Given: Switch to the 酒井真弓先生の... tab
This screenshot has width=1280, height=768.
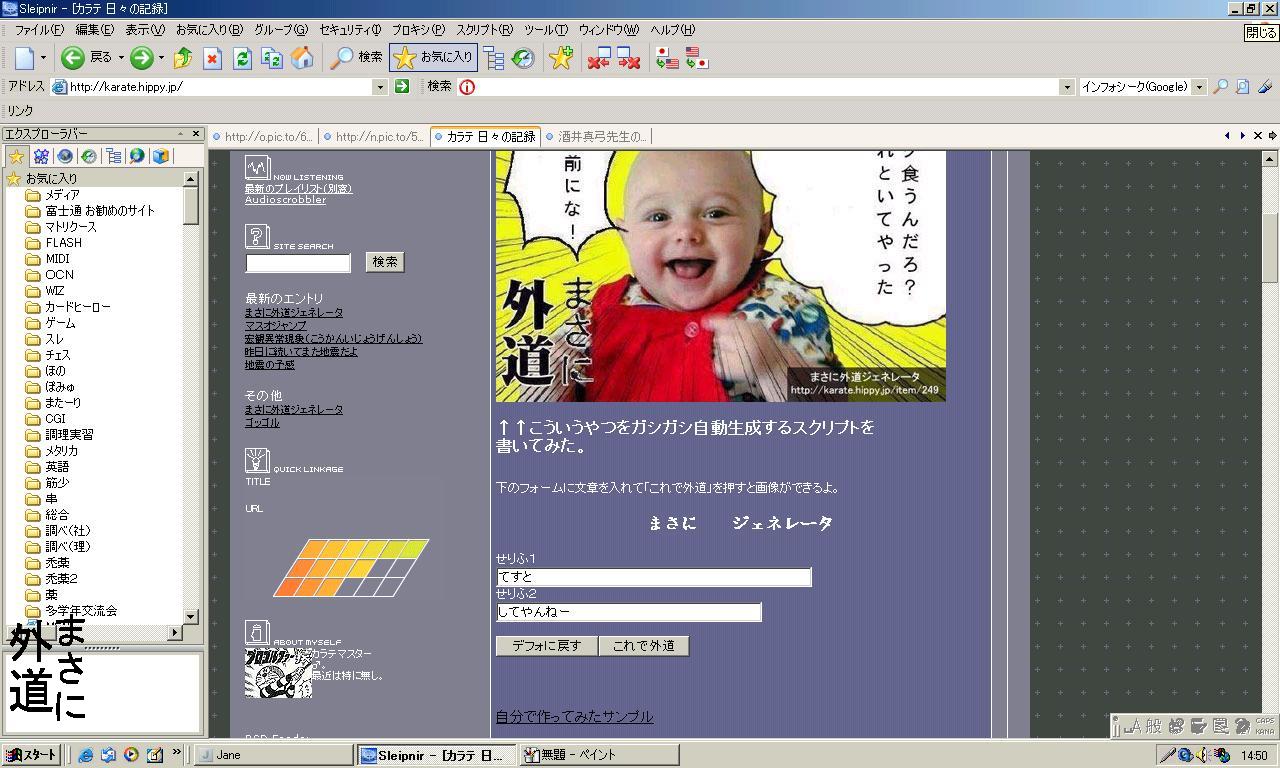Looking at the screenshot, I should click(597, 137).
